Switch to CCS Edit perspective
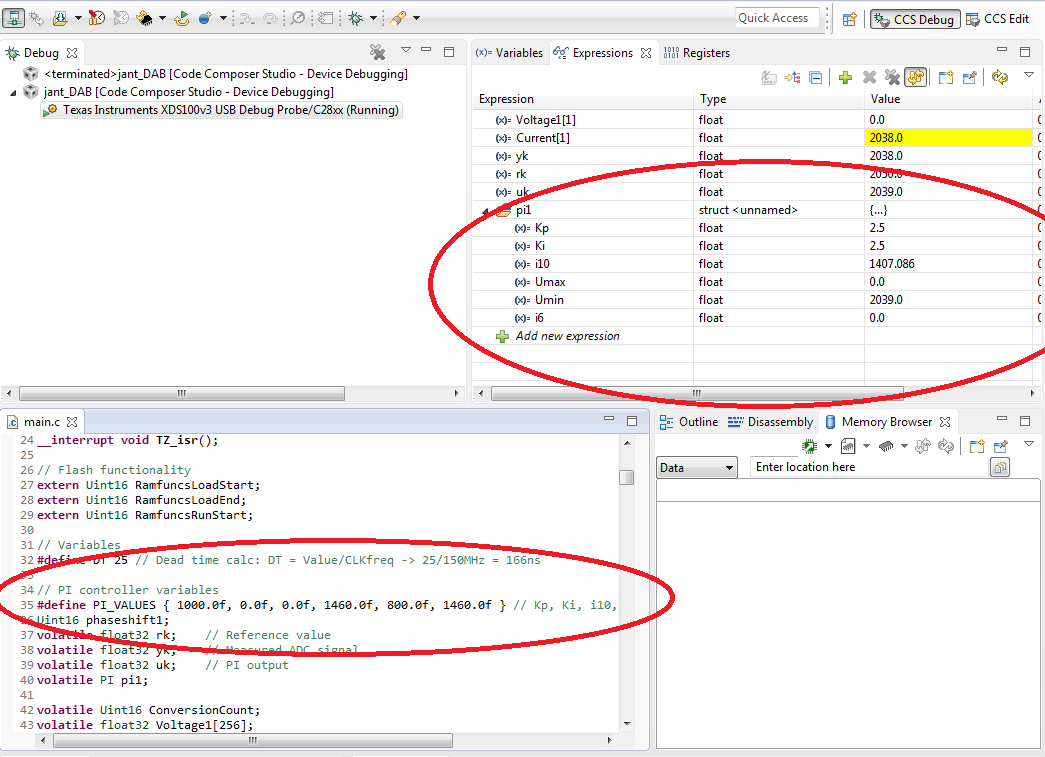 [998, 19]
